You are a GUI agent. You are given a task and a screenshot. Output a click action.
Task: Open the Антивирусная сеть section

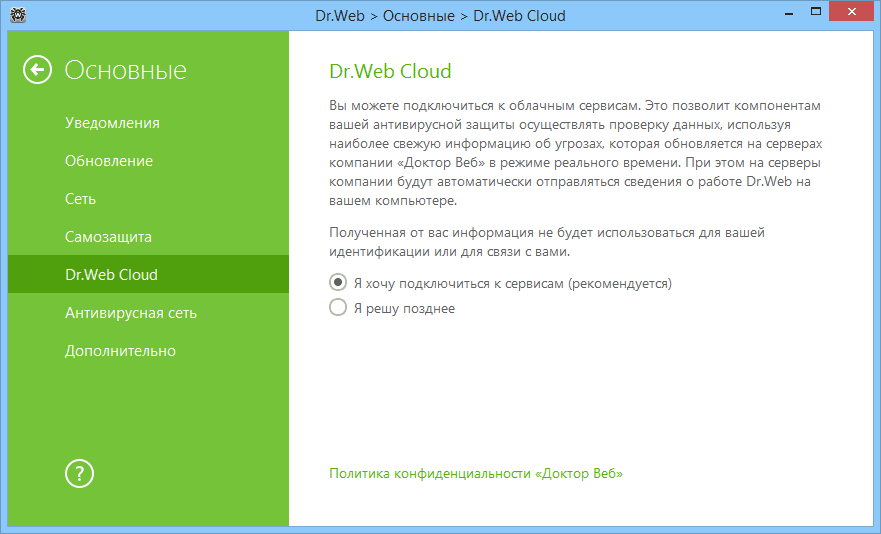pos(131,313)
